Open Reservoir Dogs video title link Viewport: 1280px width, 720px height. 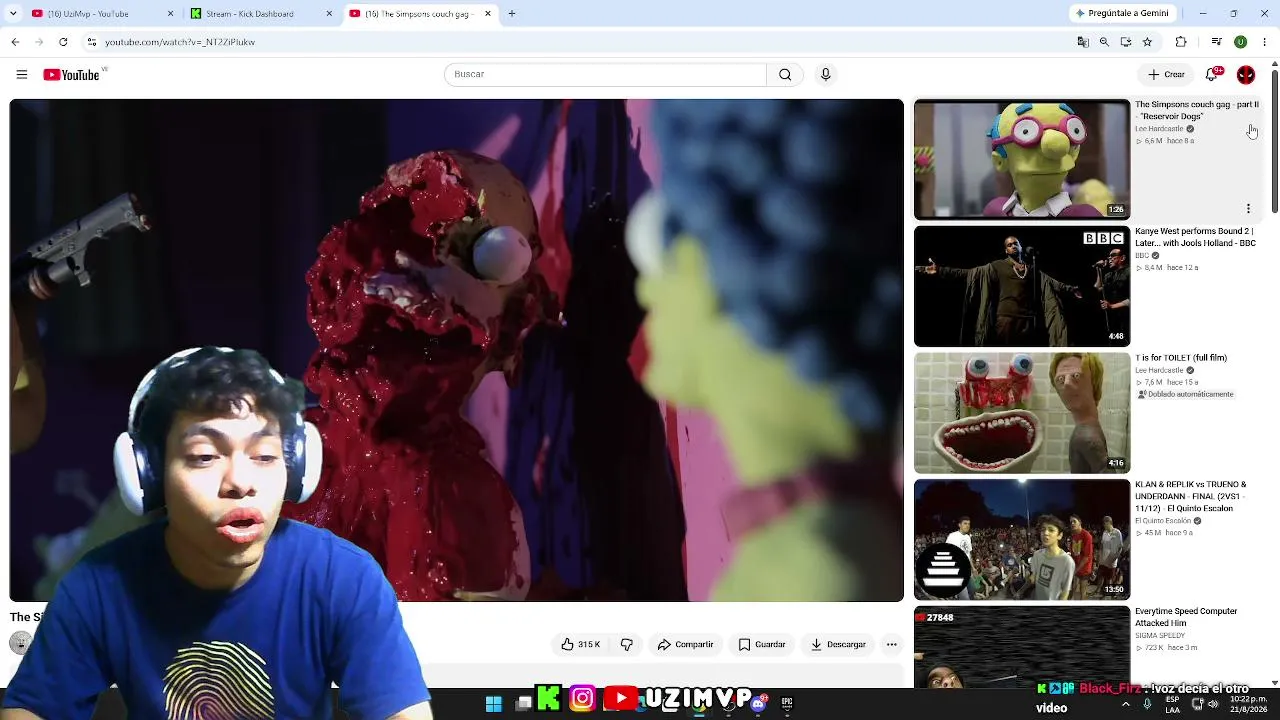click(x=1197, y=110)
